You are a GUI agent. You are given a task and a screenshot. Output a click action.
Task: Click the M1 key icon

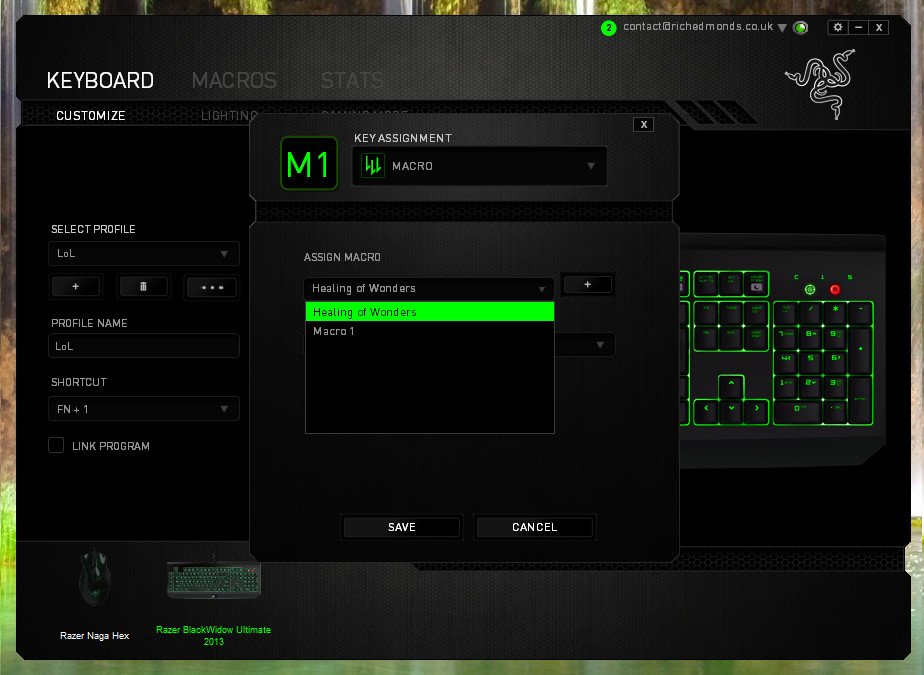pyautogui.click(x=309, y=163)
